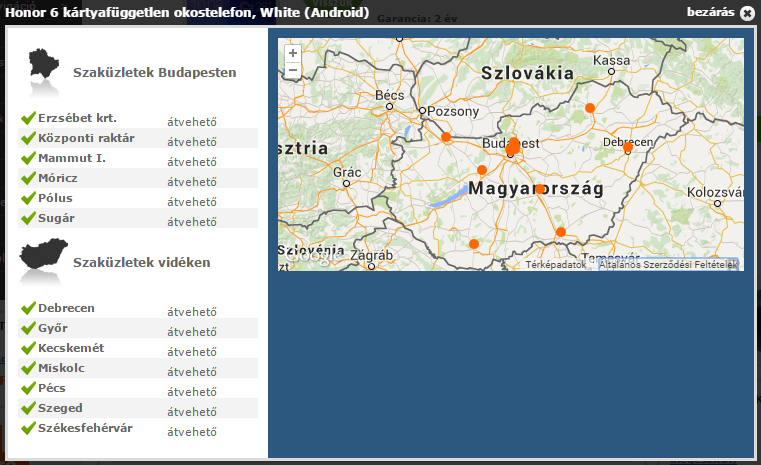Click the orange Szeged map marker
Screen dimensions: 761x465
561,232
